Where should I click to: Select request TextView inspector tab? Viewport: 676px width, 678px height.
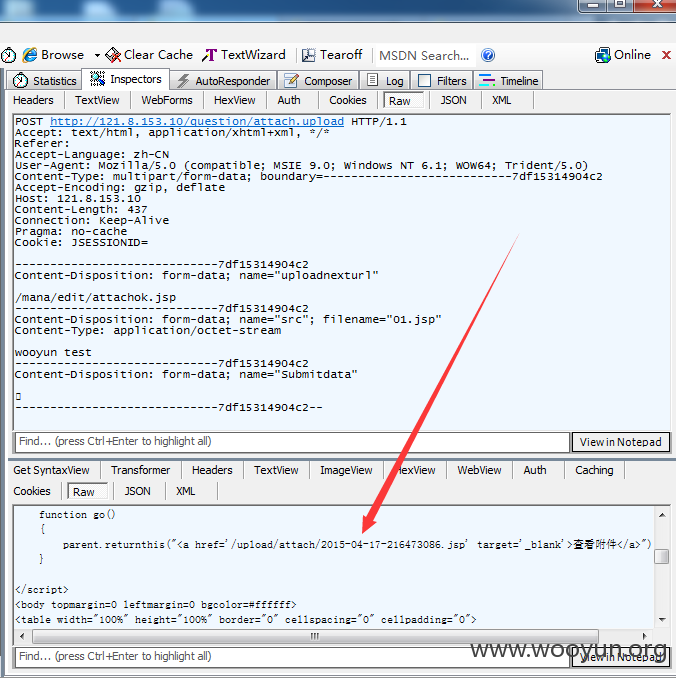point(97,100)
